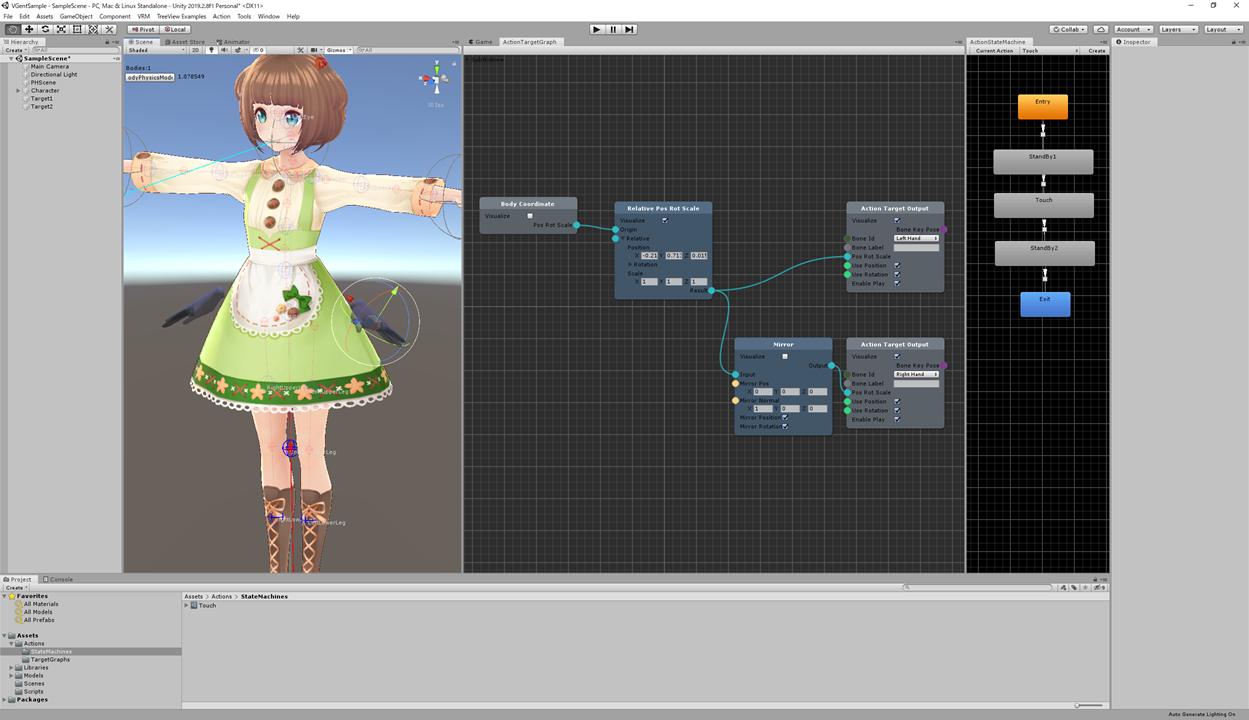Adjust Project icon size slider
This screenshot has height=720, width=1249.
[x=1090, y=705]
